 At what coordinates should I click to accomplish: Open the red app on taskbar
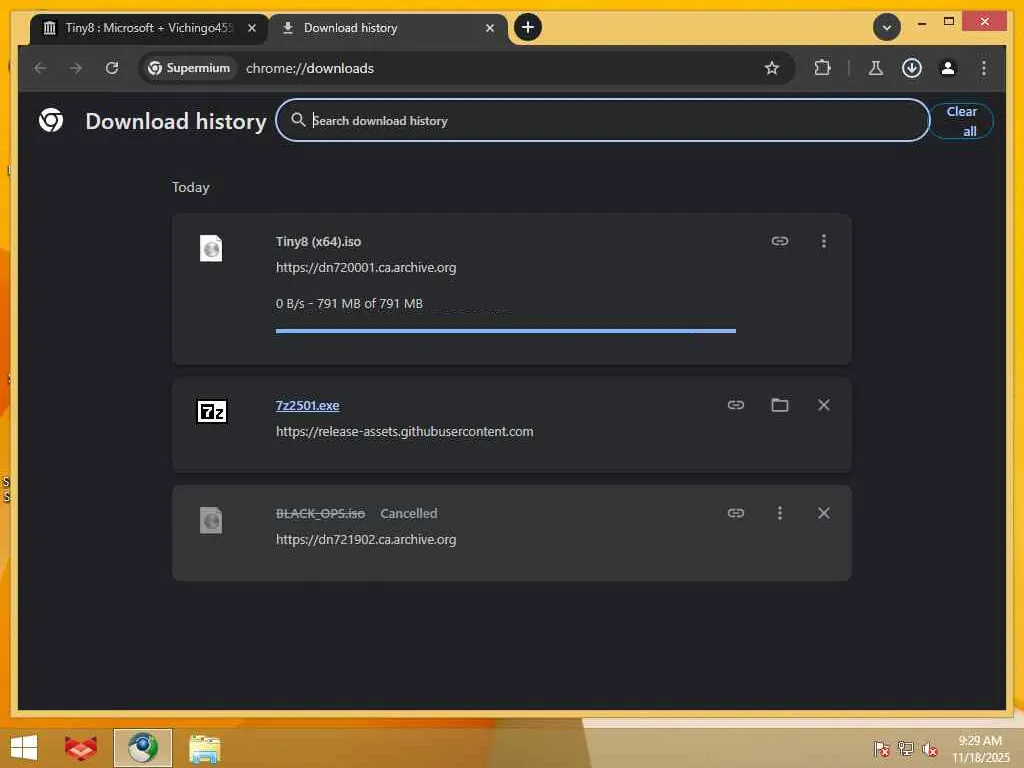pos(81,748)
